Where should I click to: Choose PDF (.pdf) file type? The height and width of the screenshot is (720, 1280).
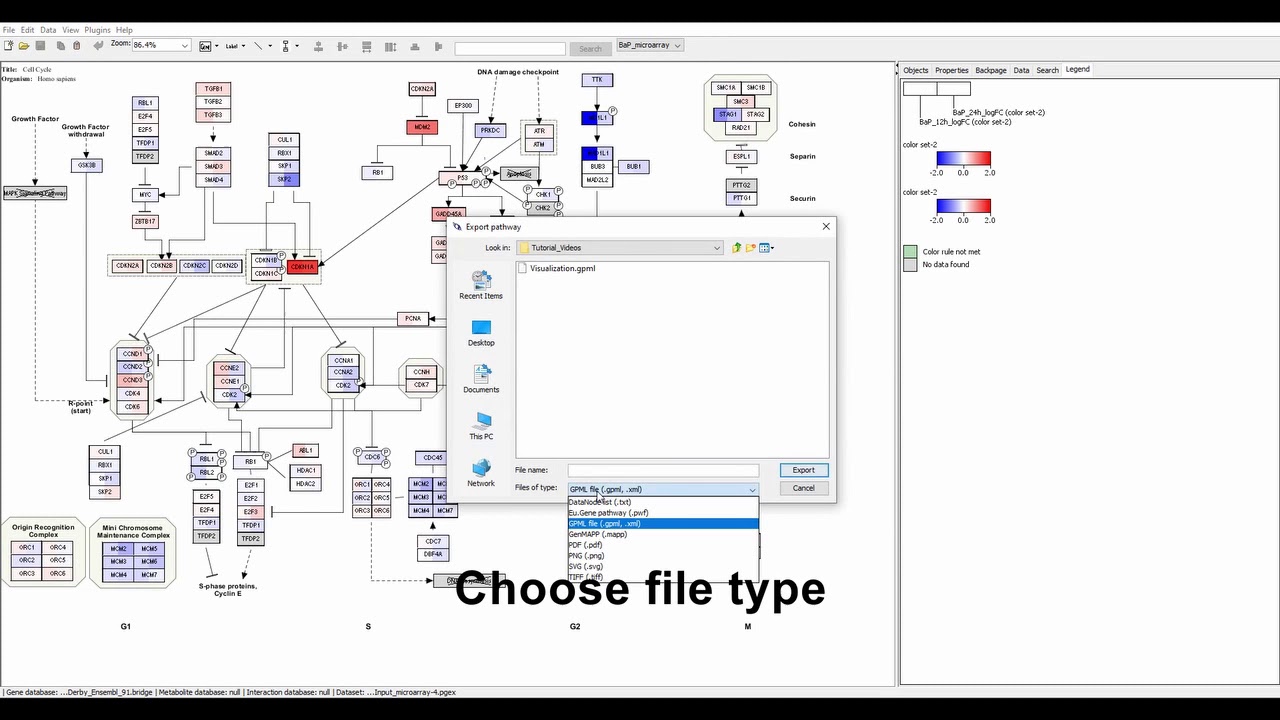click(x=663, y=545)
